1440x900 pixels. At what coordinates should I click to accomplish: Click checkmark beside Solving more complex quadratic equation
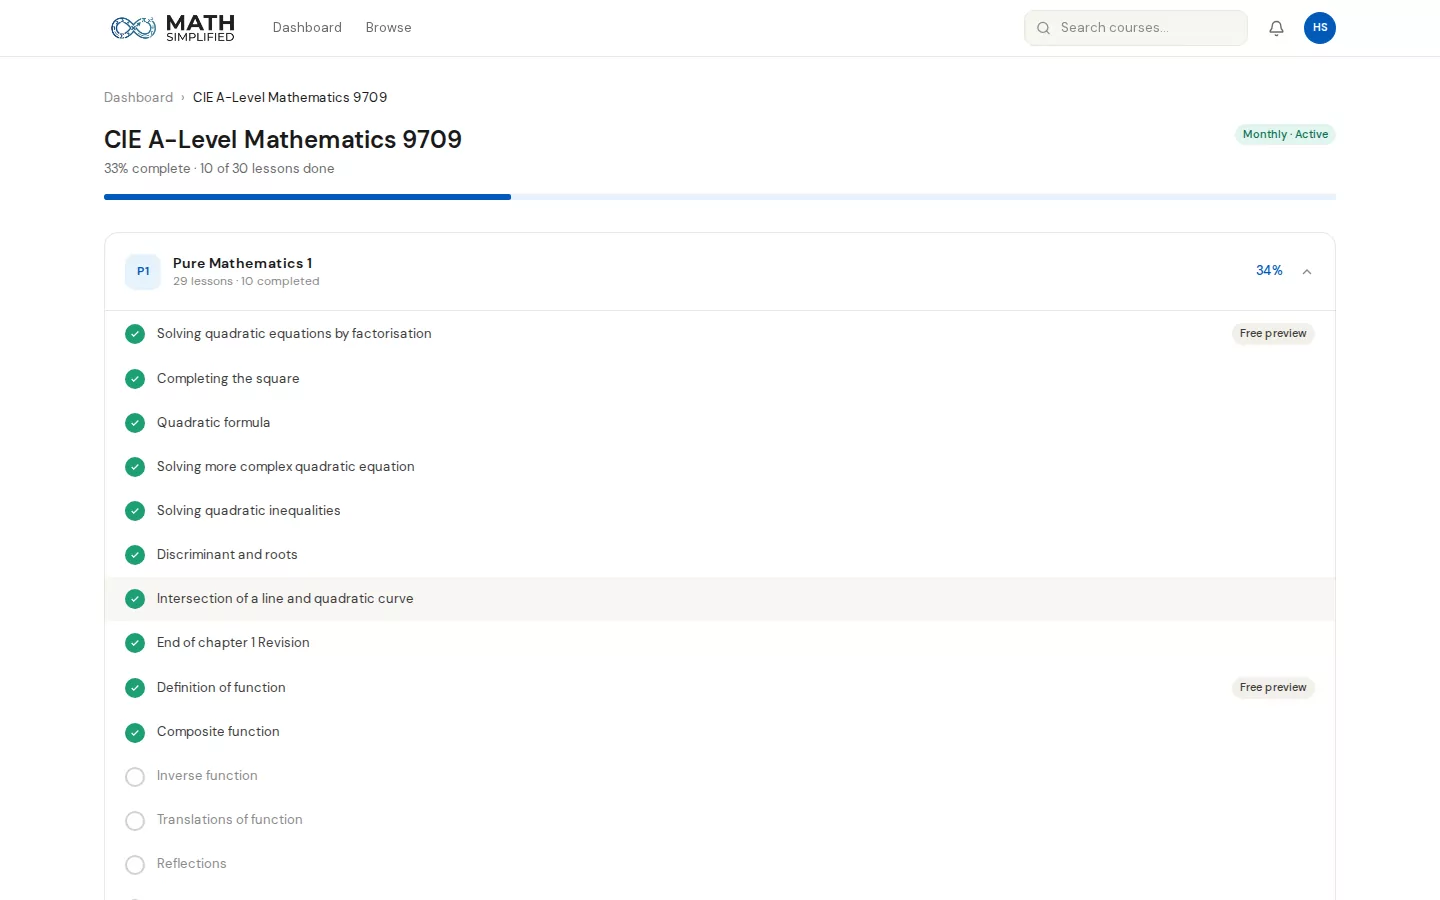pos(135,467)
